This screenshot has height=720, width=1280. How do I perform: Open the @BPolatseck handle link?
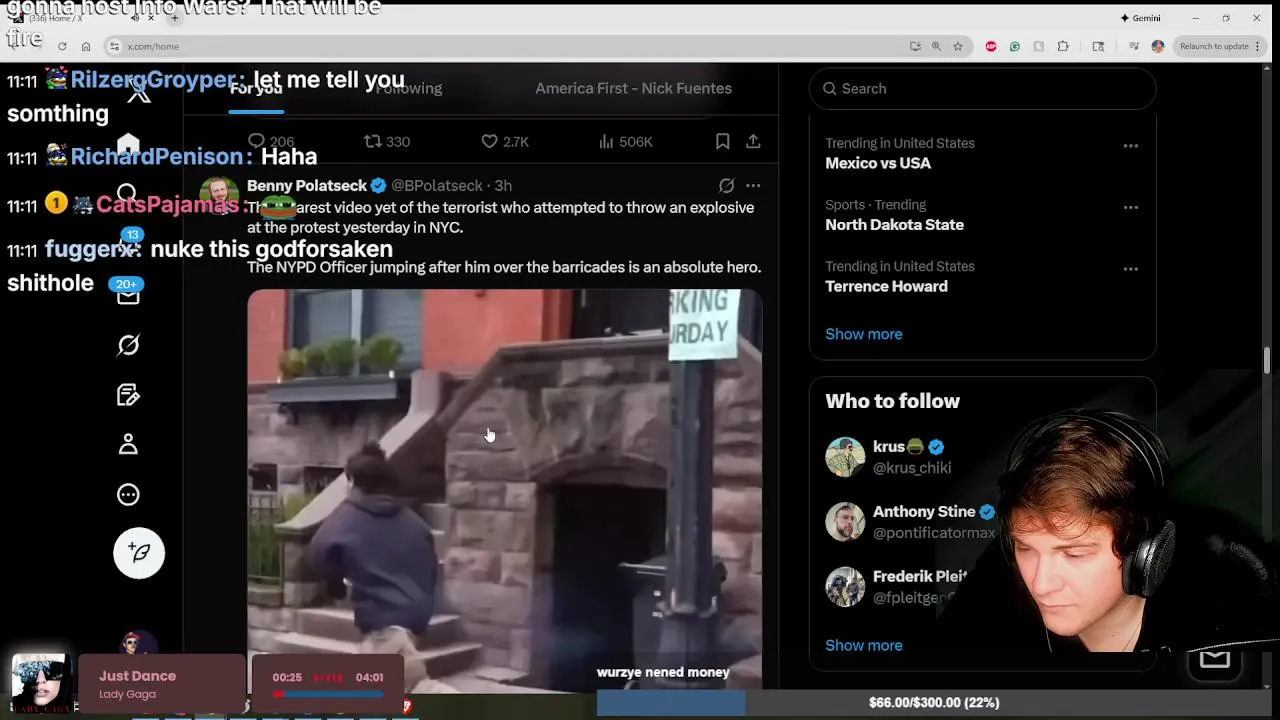pos(437,185)
